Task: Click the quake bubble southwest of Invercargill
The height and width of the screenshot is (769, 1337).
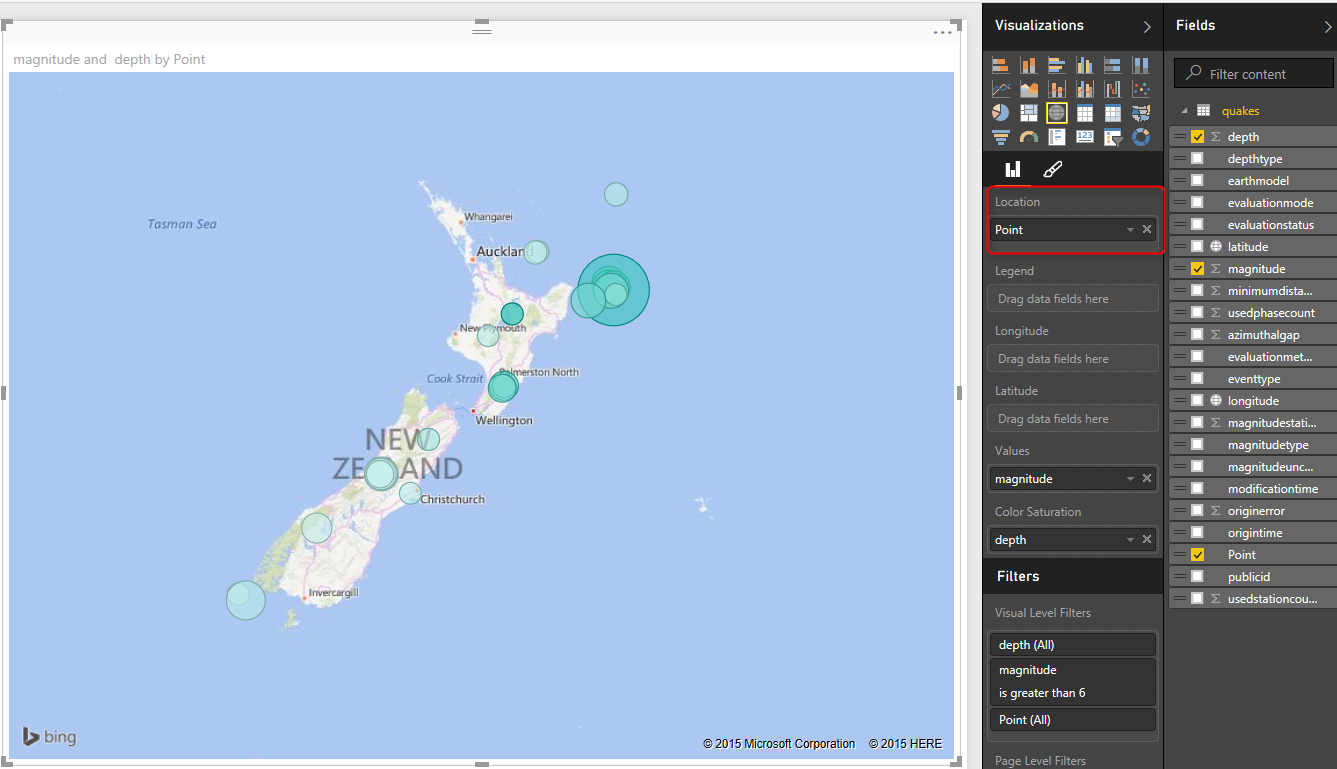Action: (x=245, y=600)
